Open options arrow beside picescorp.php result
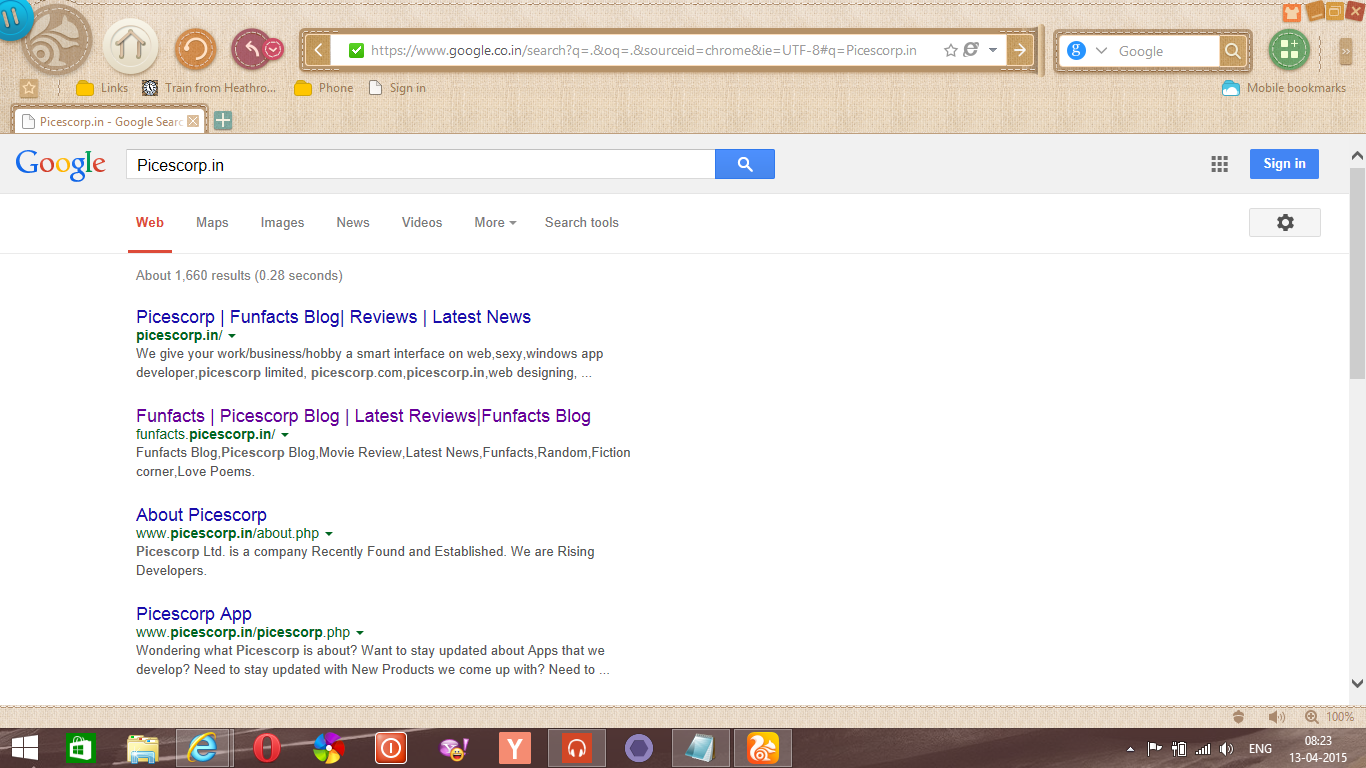This screenshot has width=1366, height=768. tap(360, 633)
